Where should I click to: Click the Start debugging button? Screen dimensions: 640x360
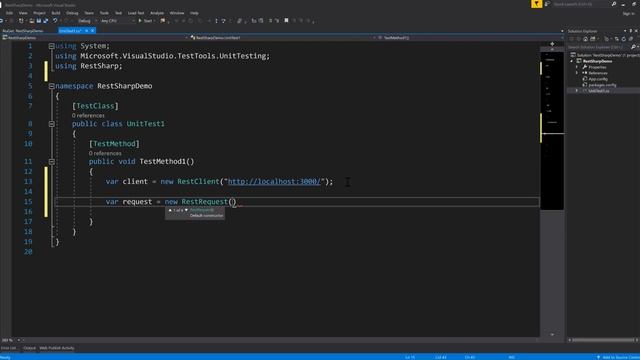tap(145, 20)
